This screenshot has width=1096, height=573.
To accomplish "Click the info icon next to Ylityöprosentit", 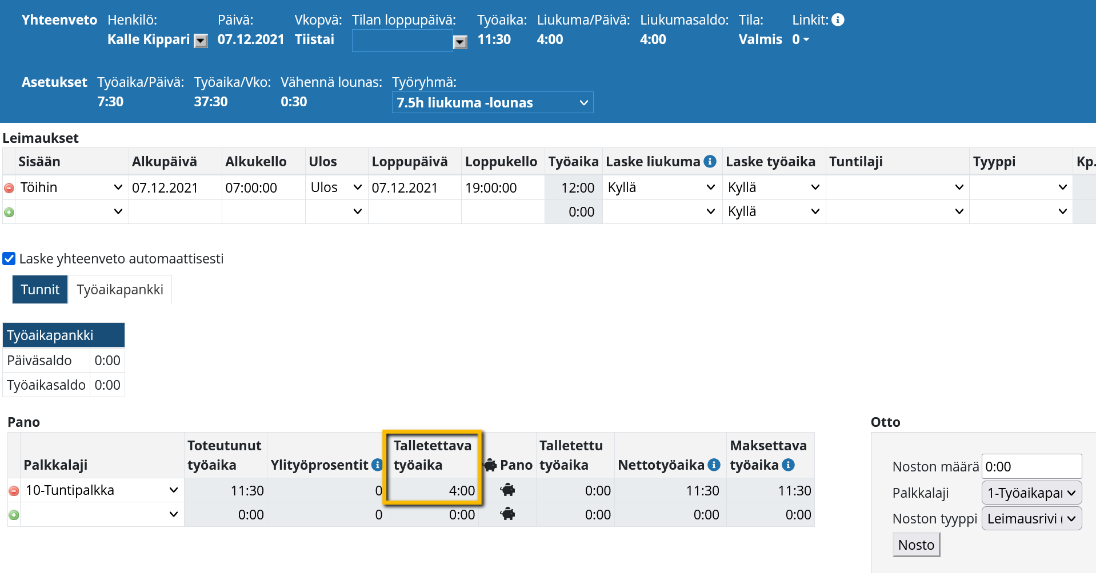I will [x=377, y=465].
